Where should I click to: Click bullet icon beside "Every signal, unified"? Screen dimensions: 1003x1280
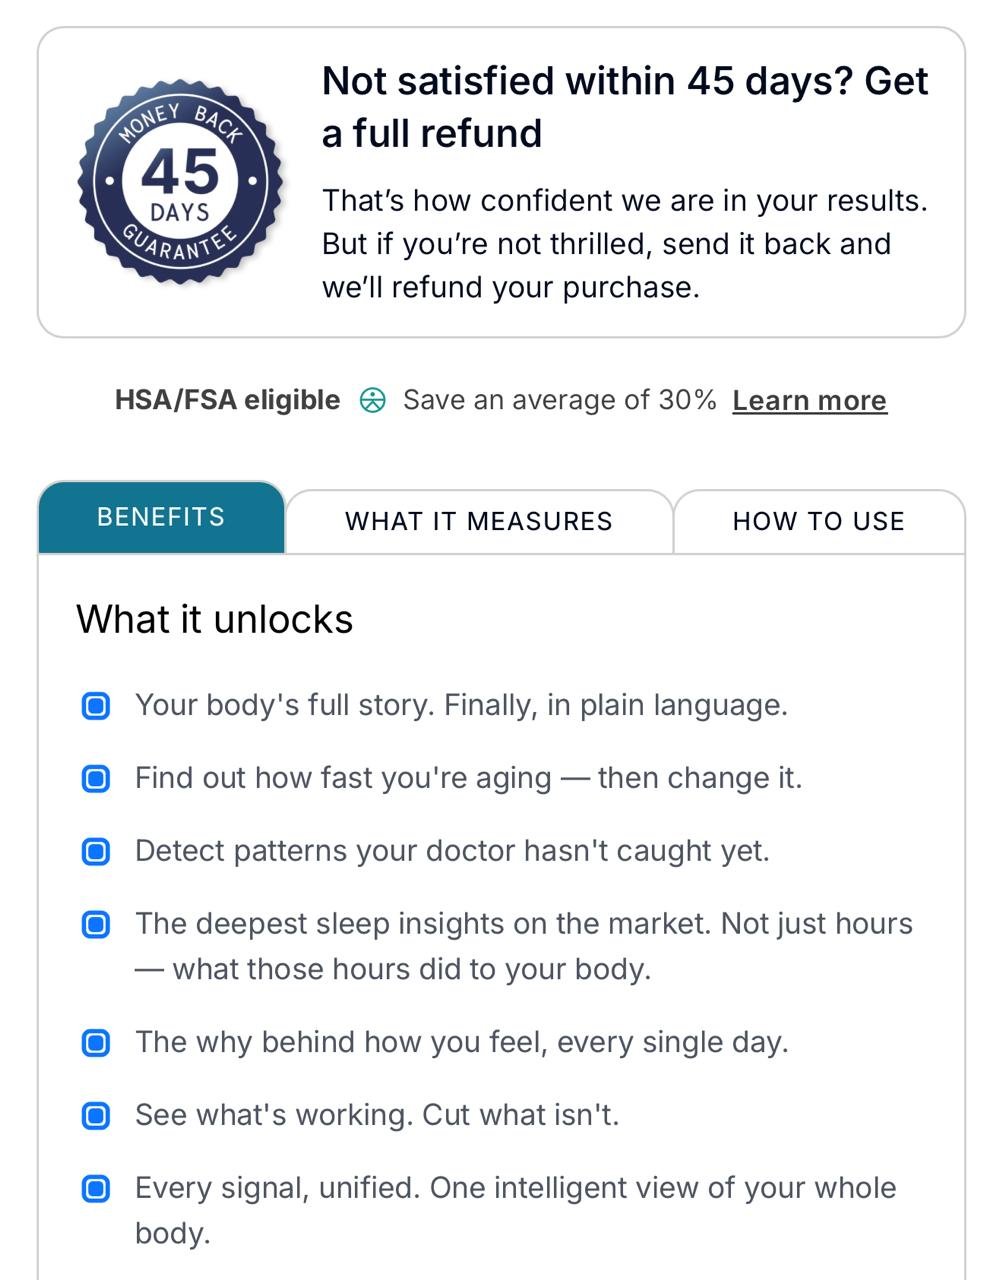[x=95, y=1189]
